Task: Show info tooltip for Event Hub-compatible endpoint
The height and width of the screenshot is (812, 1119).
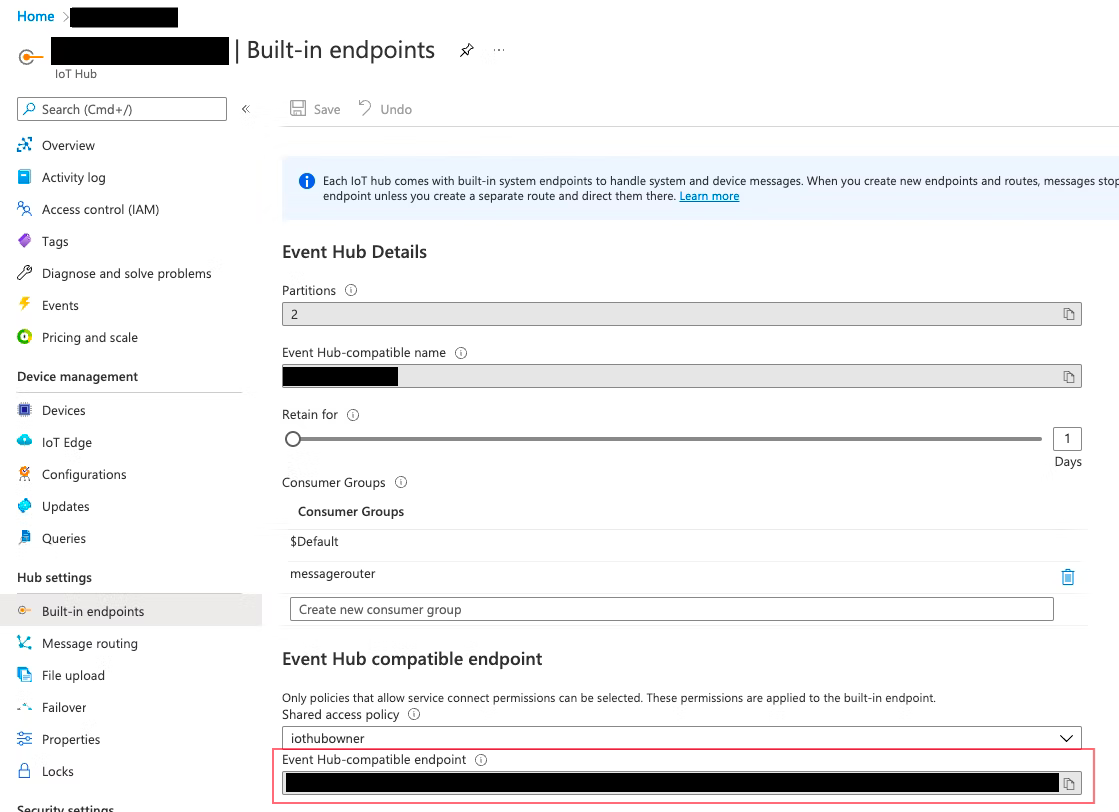Action: click(481, 760)
